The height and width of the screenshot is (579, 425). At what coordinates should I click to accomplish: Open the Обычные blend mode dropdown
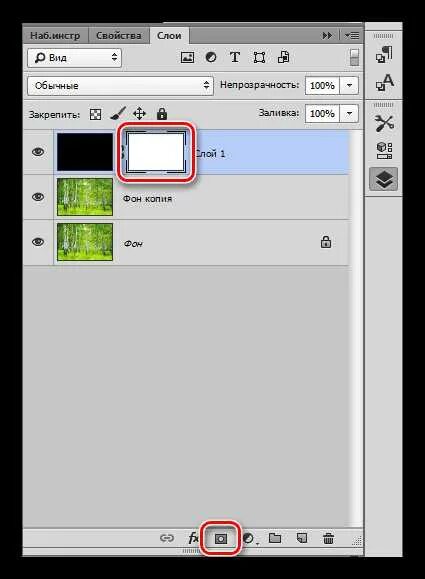120,86
